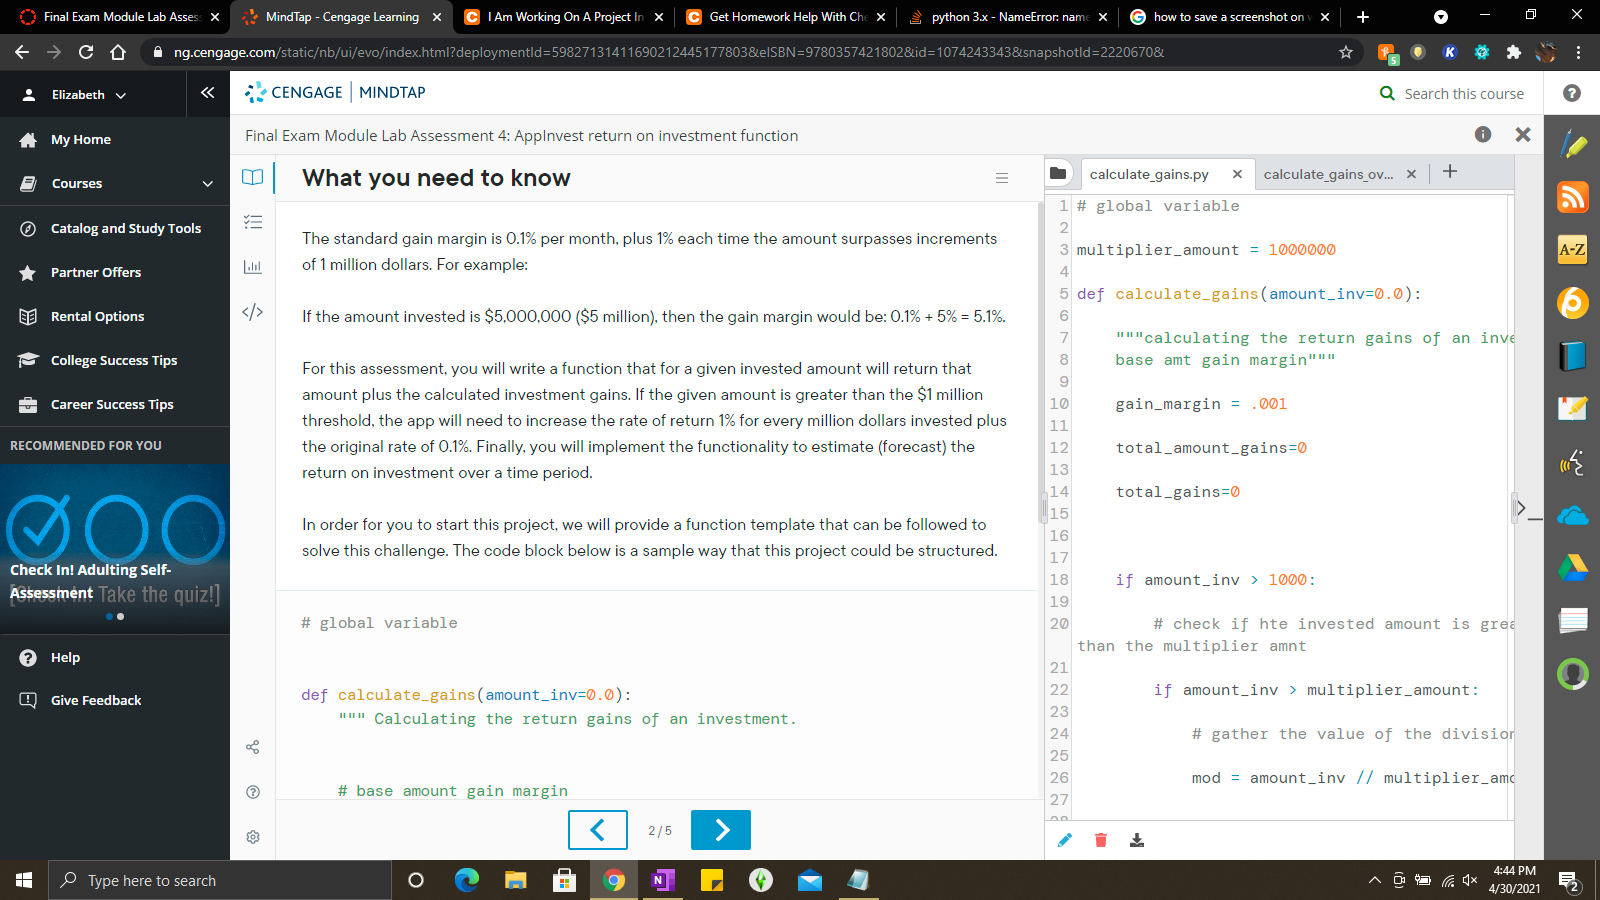Viewport: 1600px width, 900px height.
Task: Open the RSS feed app in the right dock
Action: [x=1572, y=197]
